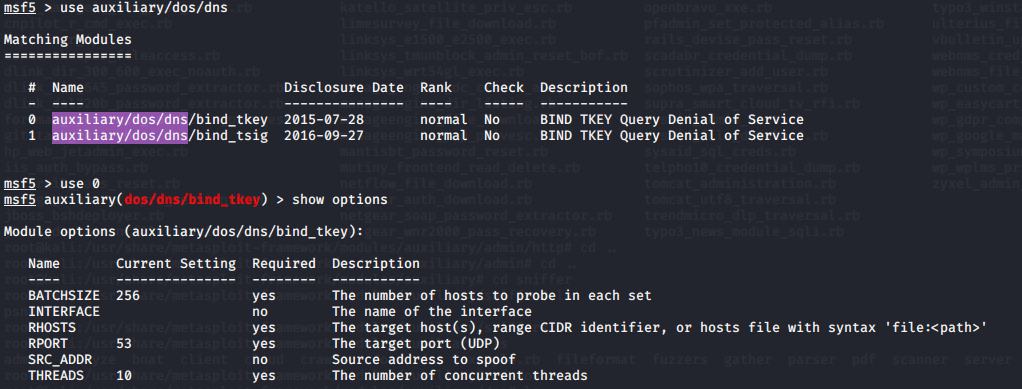Click 'yes' in the RHOSTS row

point(264,327)
